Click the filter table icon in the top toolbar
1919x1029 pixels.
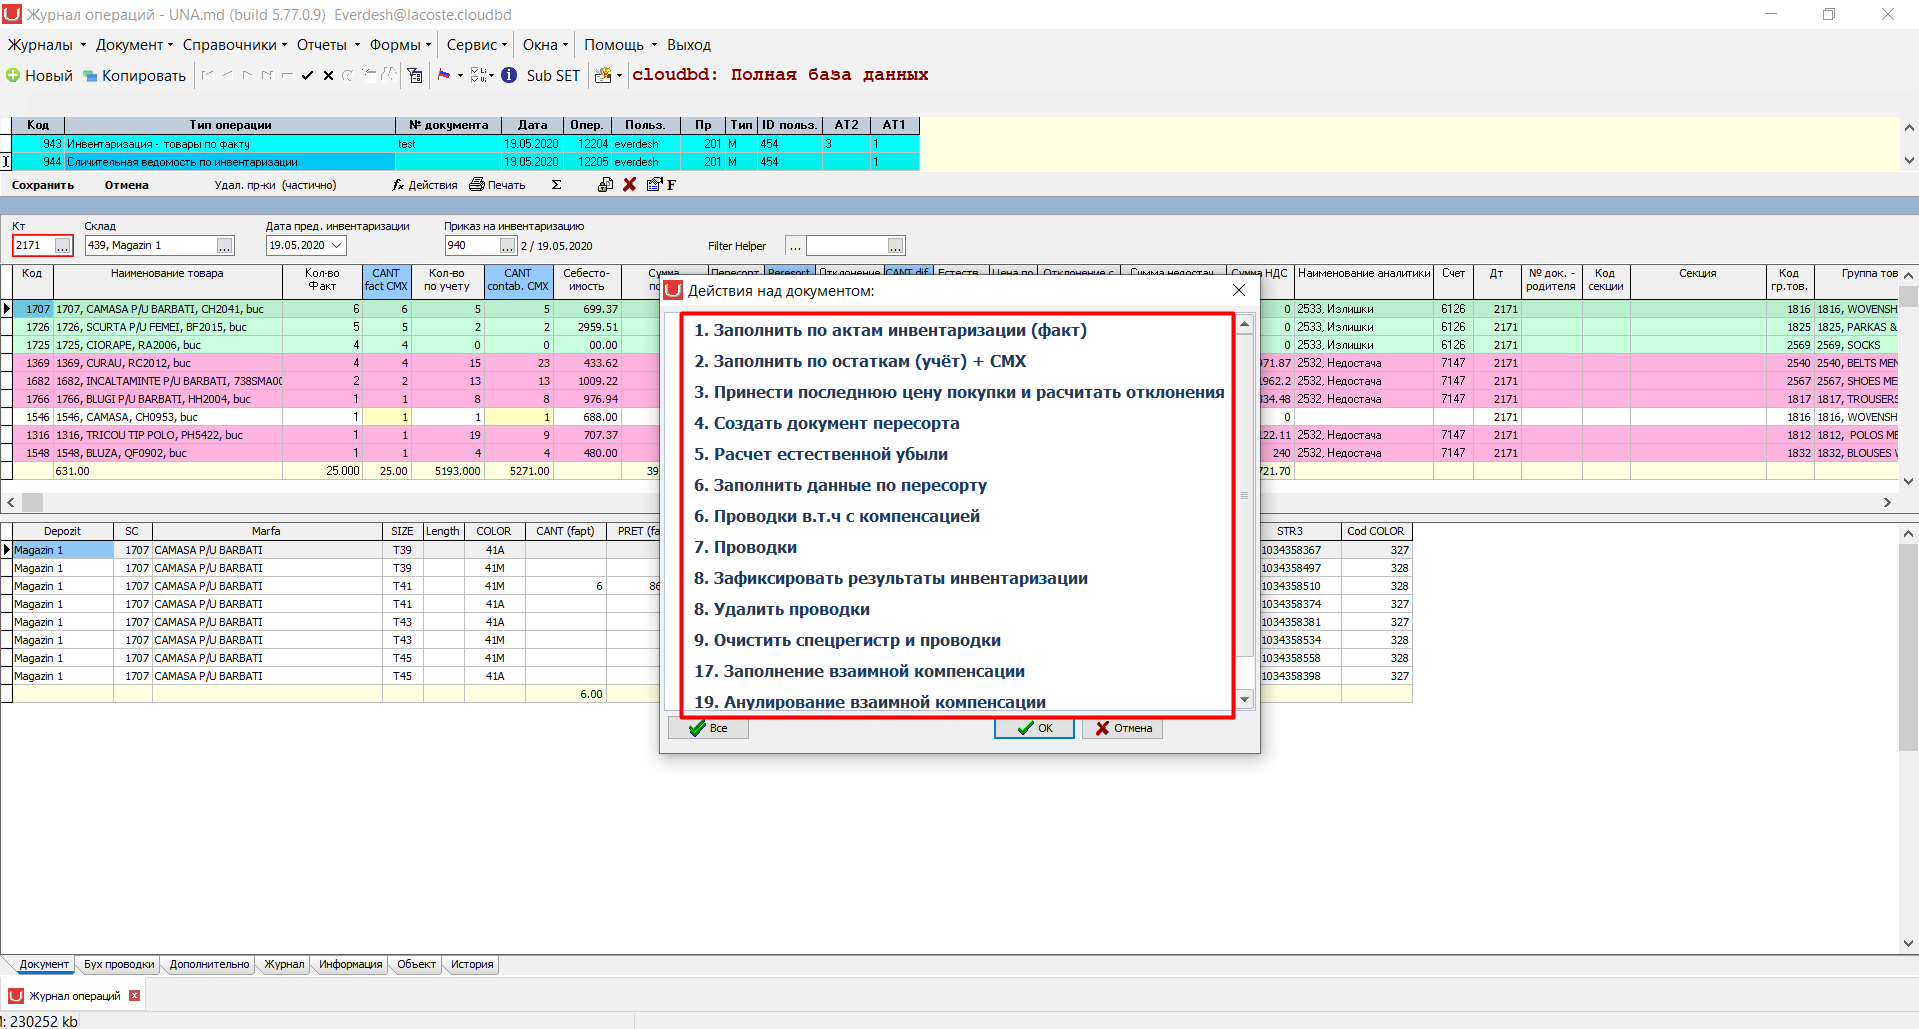[415, 75]
